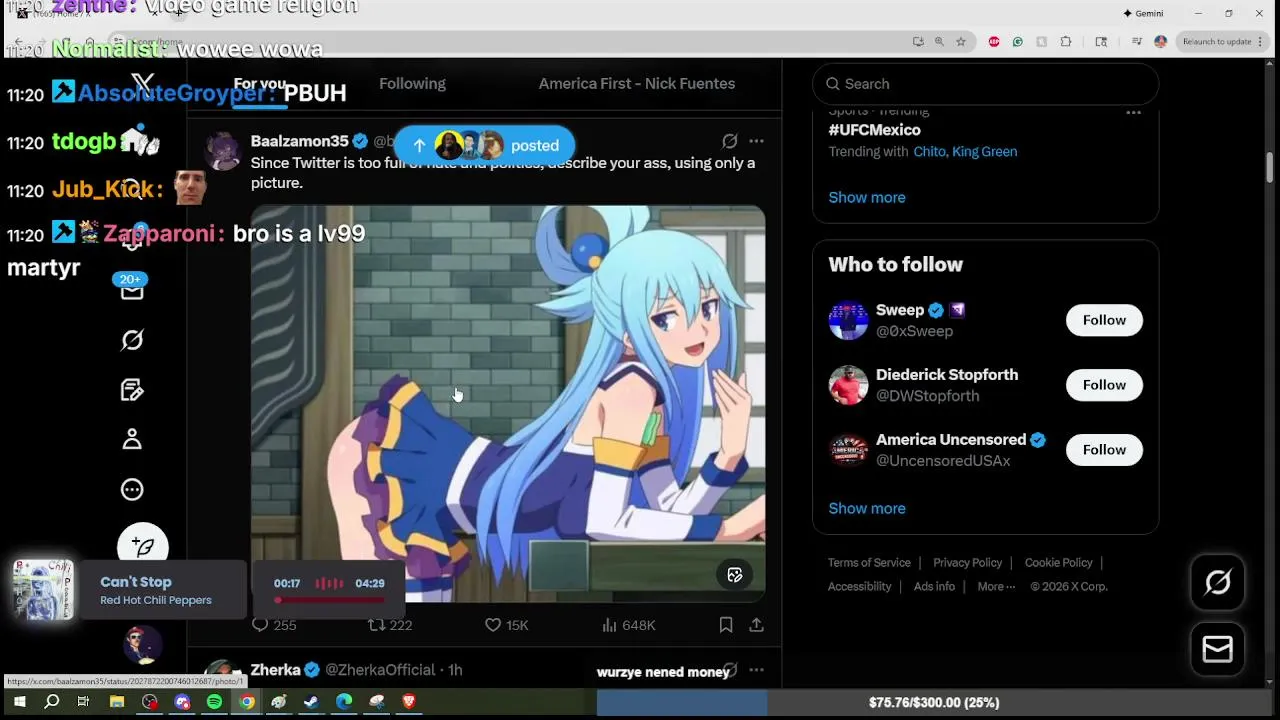The width and height of the screenshot is (1280, 720).
Task: Switch to the For you tab
Action: [260, 83]
